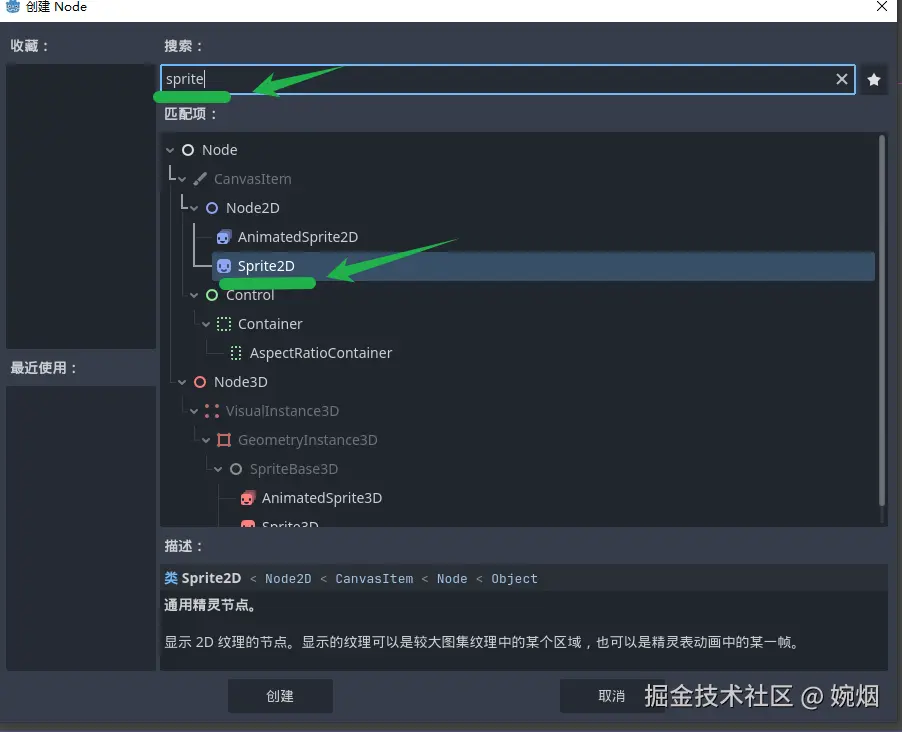Click the AspectRatioContainer node icon
The image size is (902, 732).
pos(236,353)
